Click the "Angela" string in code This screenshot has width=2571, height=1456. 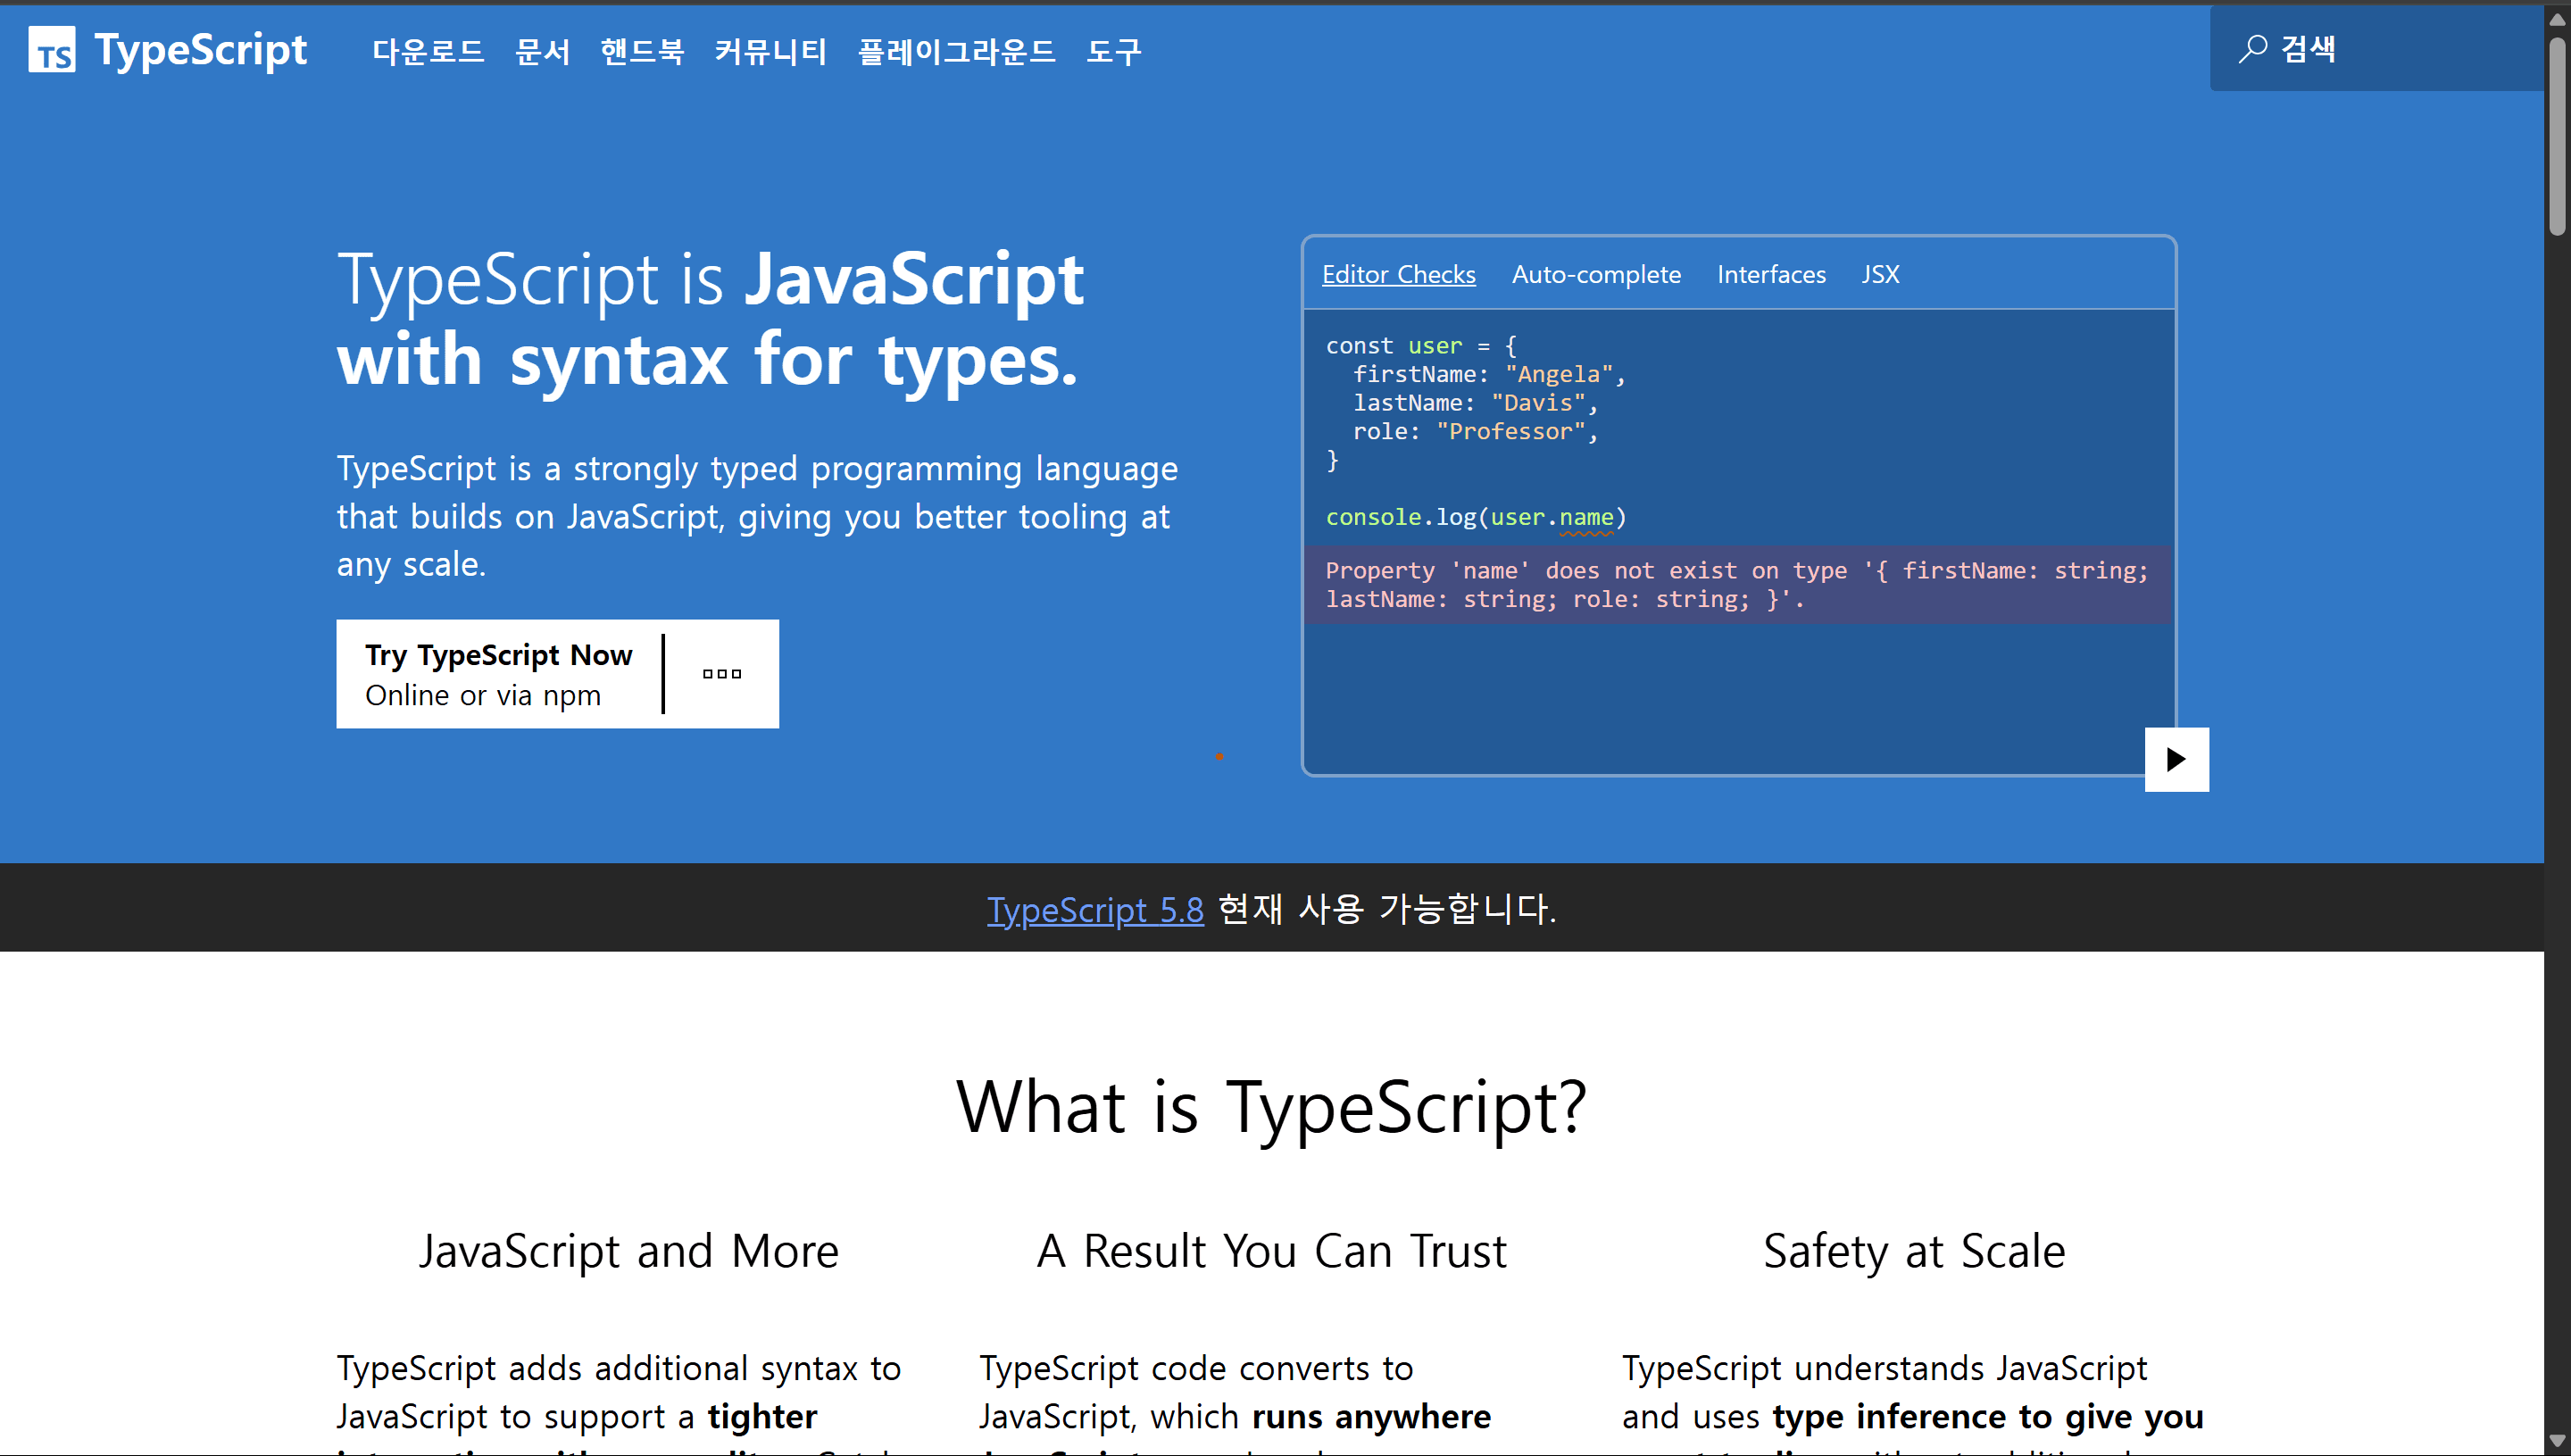tap(1559, 374)
